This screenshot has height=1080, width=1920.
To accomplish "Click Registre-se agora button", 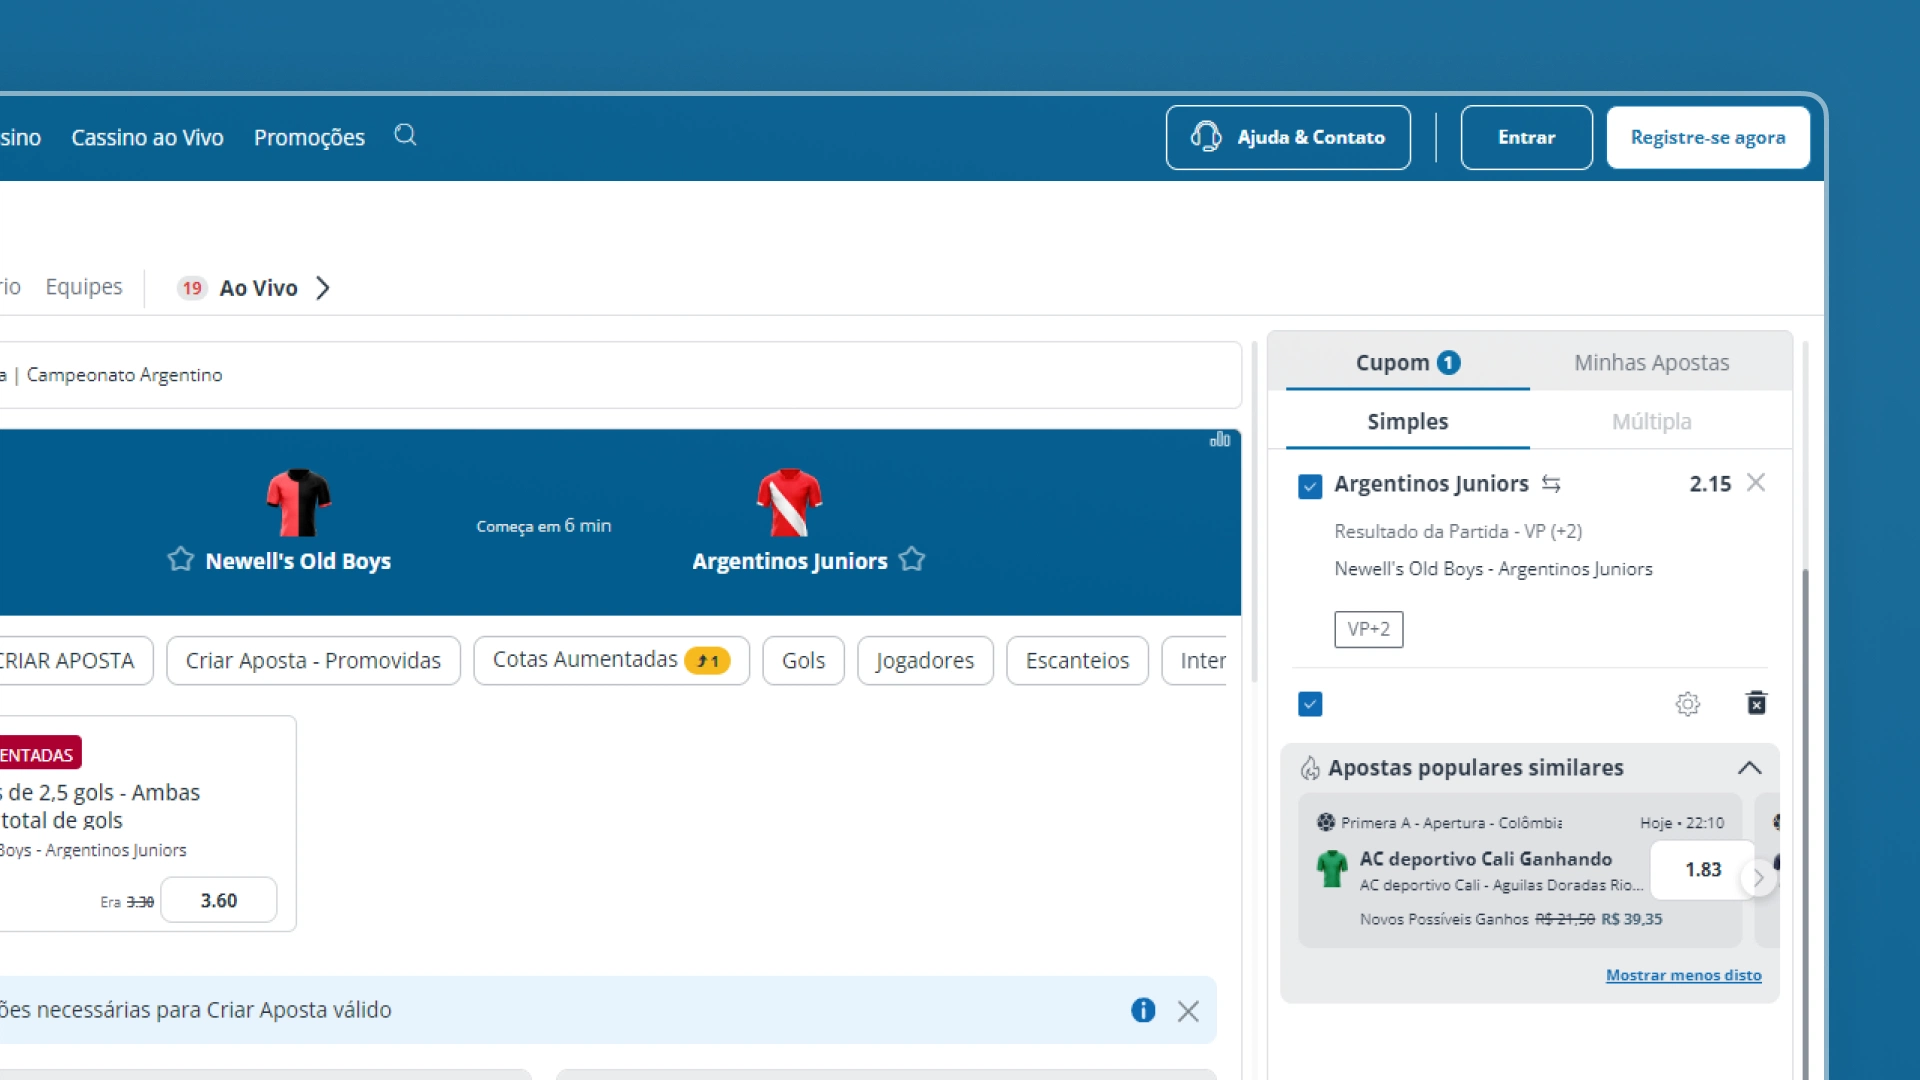I will pyautogui.click(x=1708, y=137).
